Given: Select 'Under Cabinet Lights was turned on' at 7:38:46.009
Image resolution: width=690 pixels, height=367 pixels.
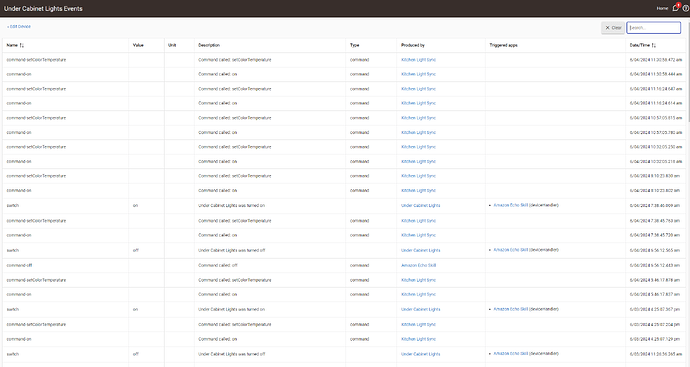Looking at the screenshot, I should point(231,206).
